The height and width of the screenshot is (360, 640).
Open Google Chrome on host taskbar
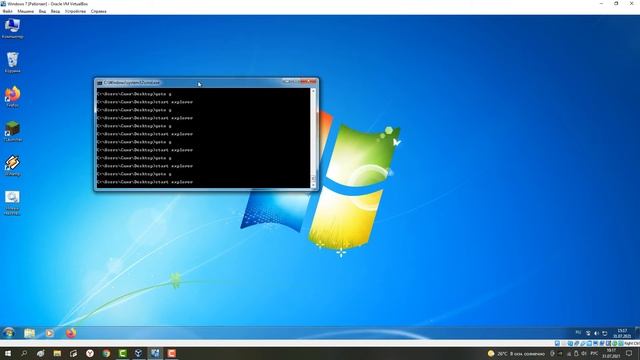[x=106, y=353]
